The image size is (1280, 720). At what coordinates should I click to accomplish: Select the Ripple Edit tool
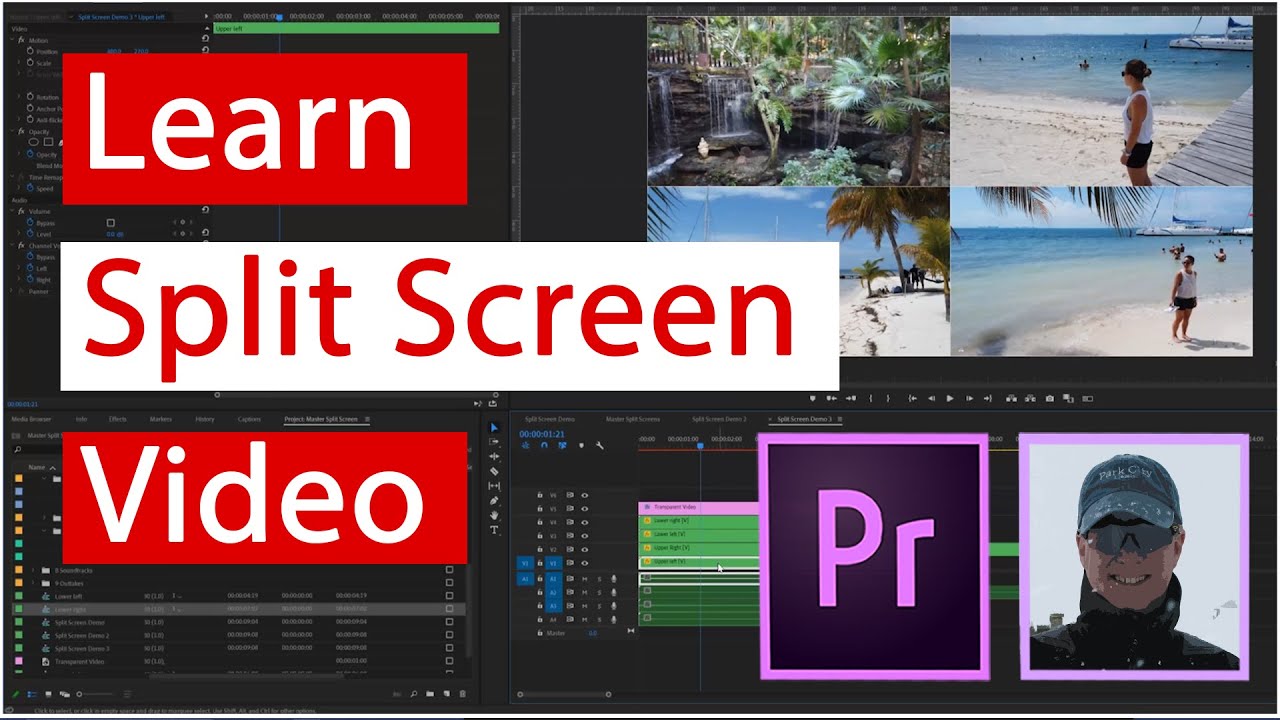pyautogui.click(x=494, y=456)
